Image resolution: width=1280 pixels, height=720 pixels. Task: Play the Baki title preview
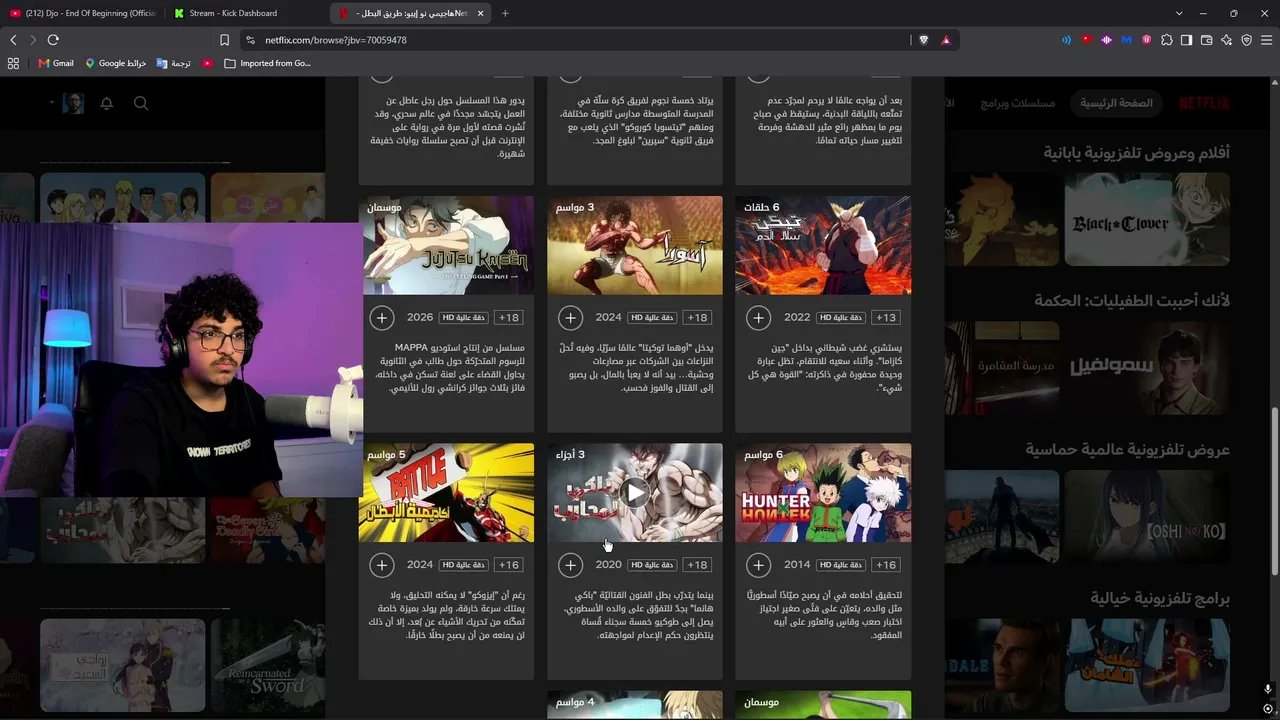[x=635, y=492]
